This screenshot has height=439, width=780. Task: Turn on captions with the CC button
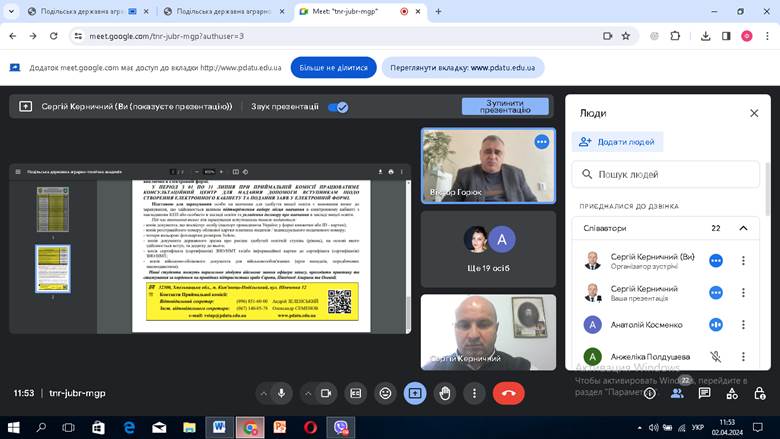click(x=356, y=393)
